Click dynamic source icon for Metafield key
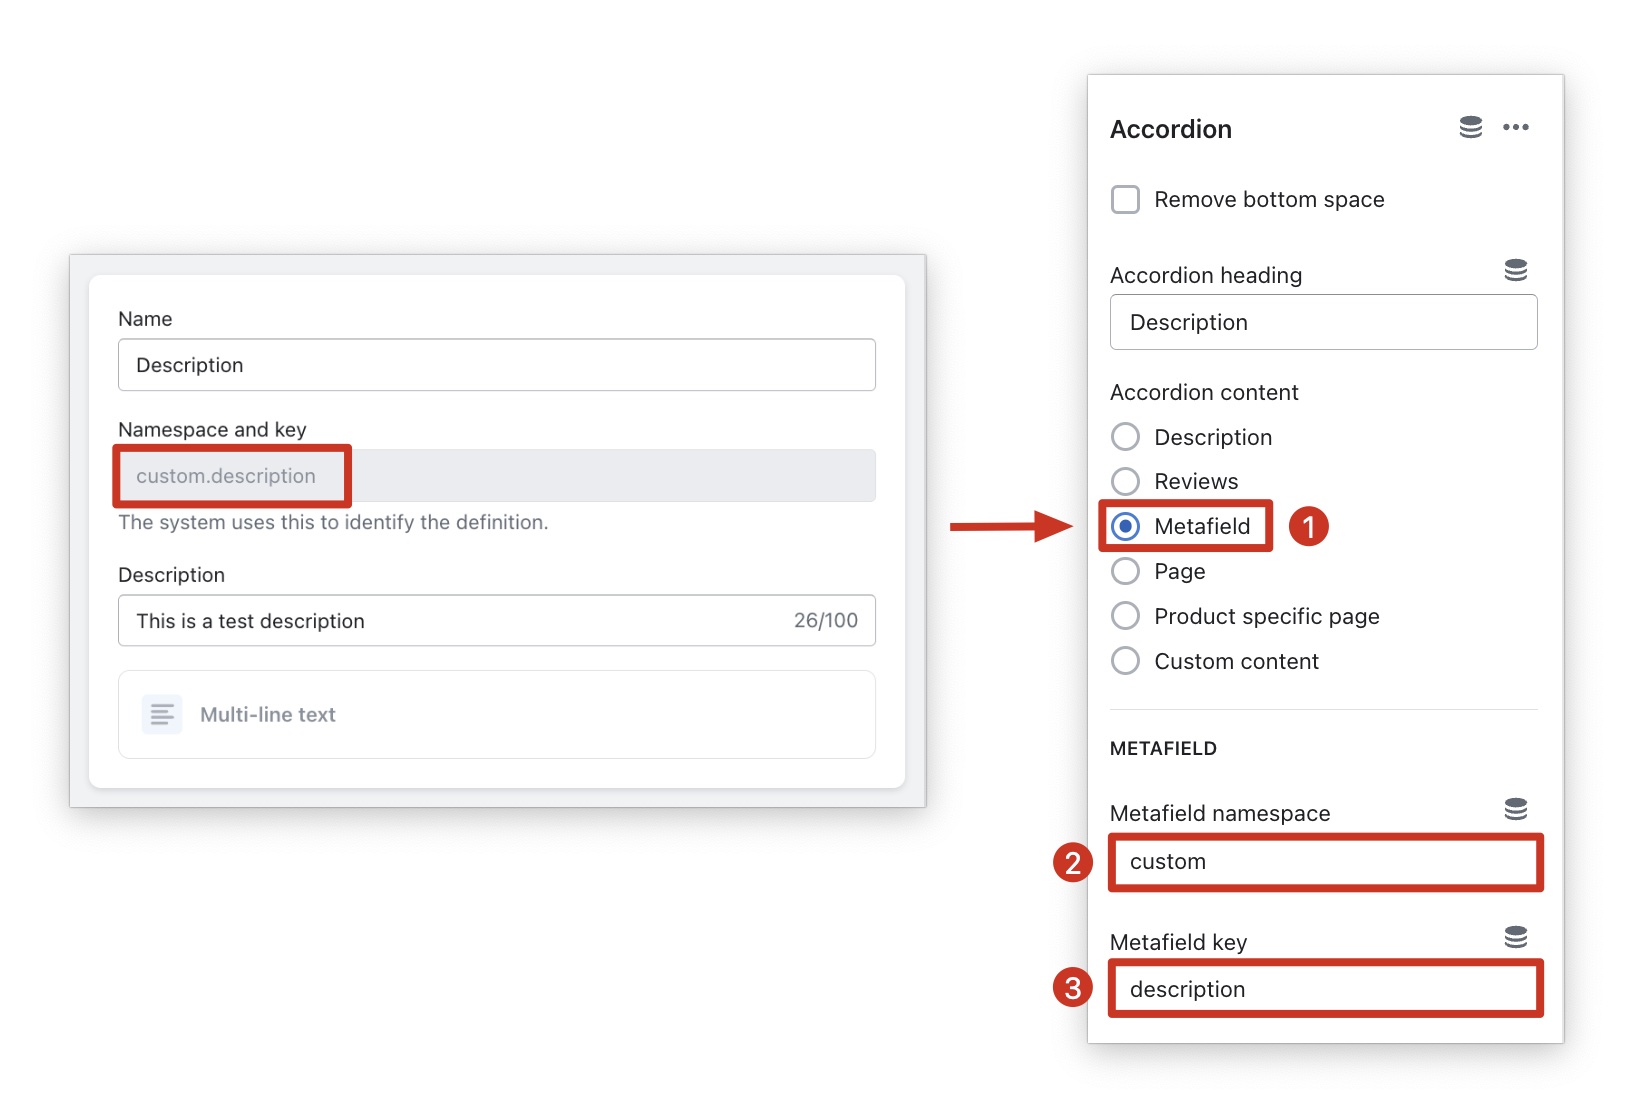 [1515, 937]
